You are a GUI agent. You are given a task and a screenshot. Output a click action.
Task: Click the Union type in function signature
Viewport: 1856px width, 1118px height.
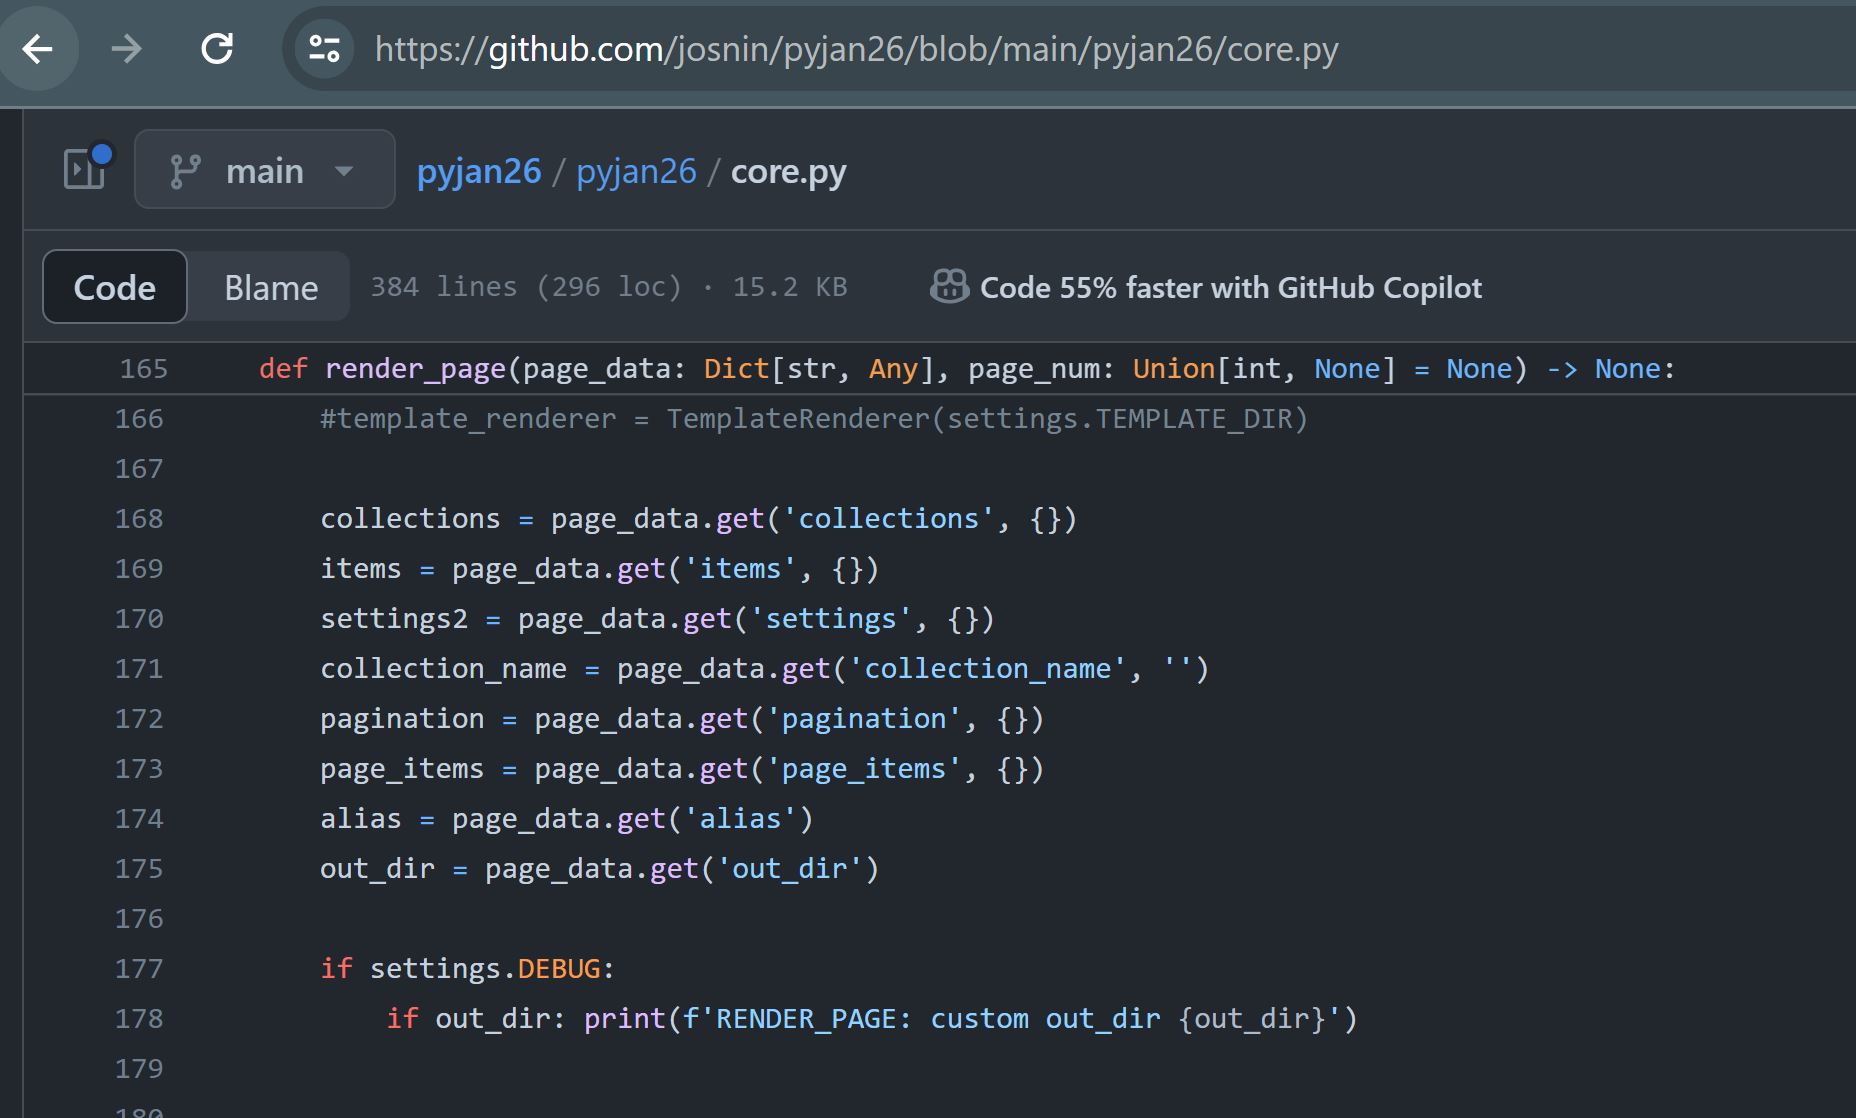point(1173,369)
